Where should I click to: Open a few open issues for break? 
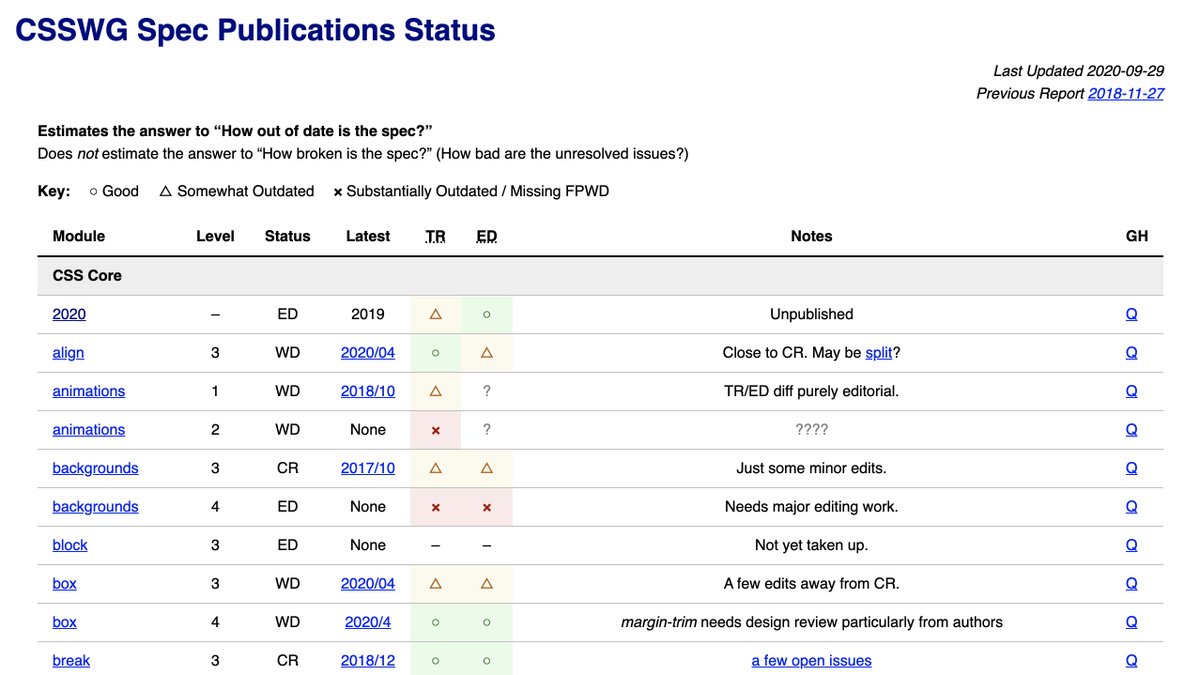coord(811,660)
